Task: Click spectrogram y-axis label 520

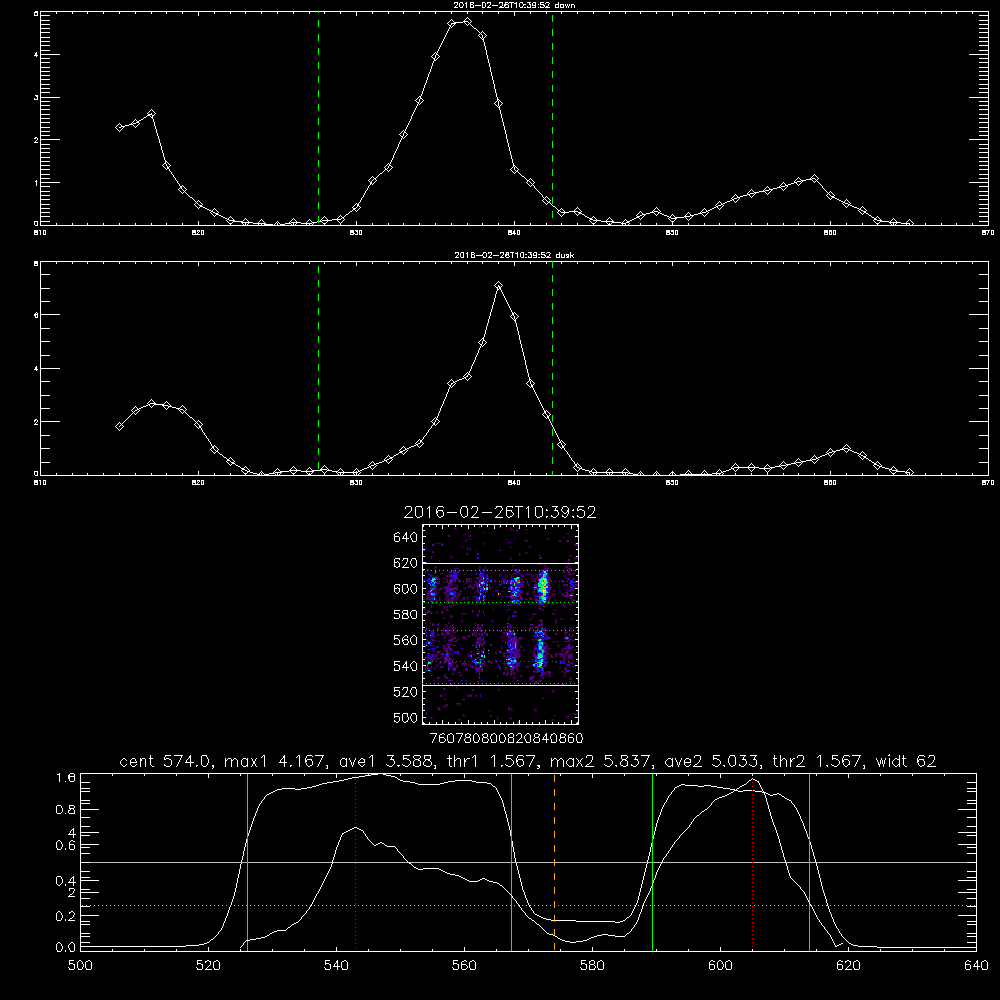Action: tap(405, 692)
